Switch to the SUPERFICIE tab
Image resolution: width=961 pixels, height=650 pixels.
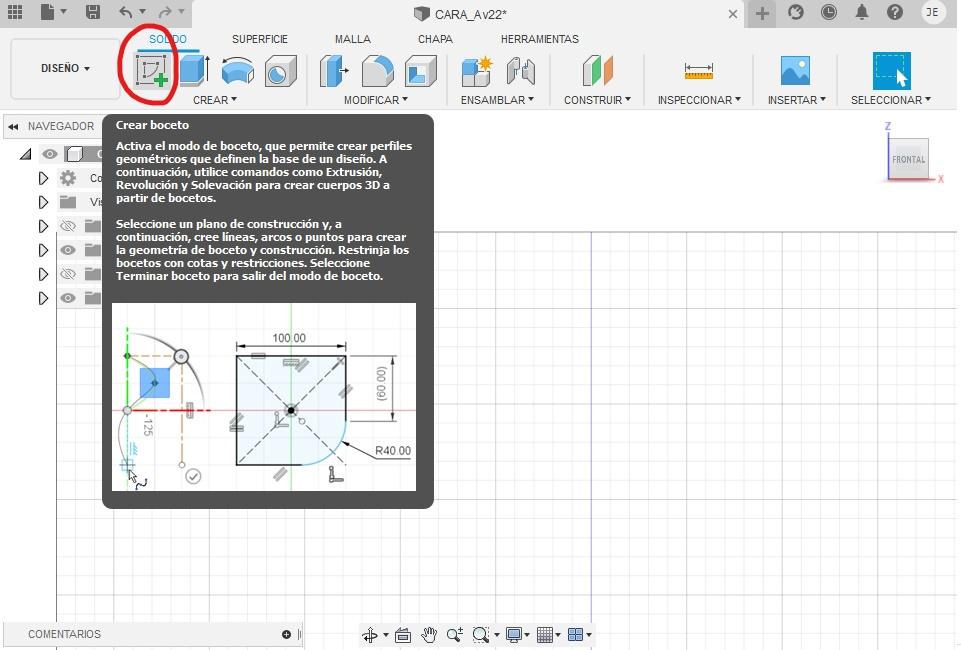pos(260,39)
